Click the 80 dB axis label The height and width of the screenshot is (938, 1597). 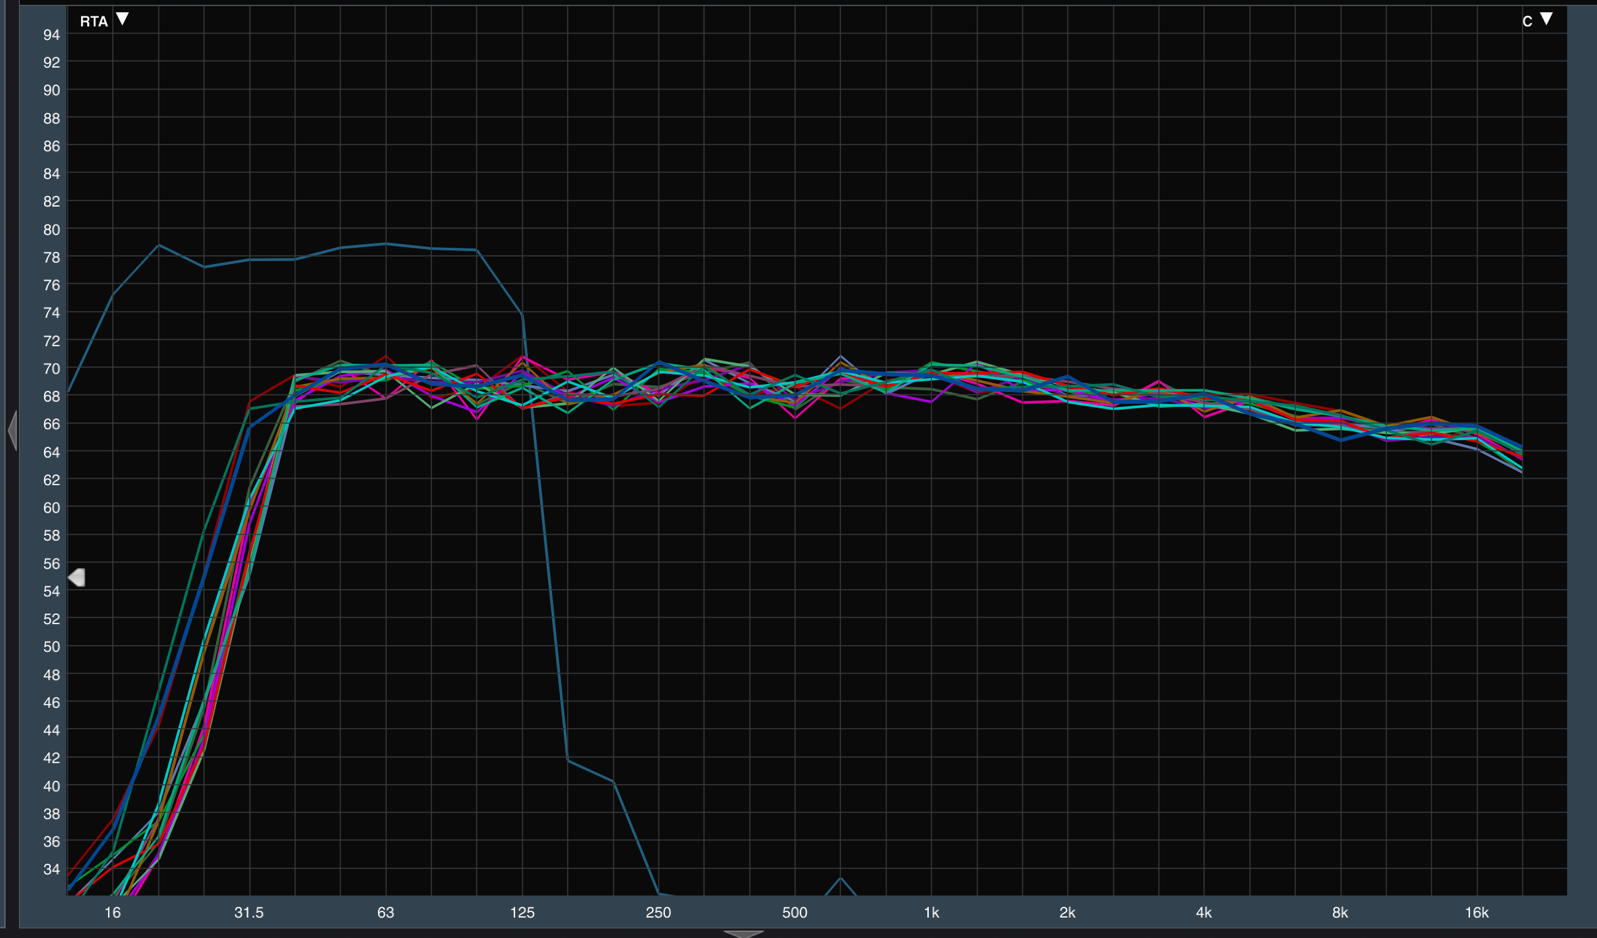[51, 230]
